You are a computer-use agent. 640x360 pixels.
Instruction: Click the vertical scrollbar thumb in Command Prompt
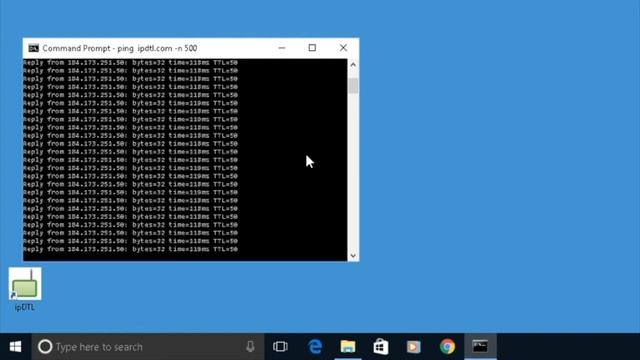[x=353, y=86]
